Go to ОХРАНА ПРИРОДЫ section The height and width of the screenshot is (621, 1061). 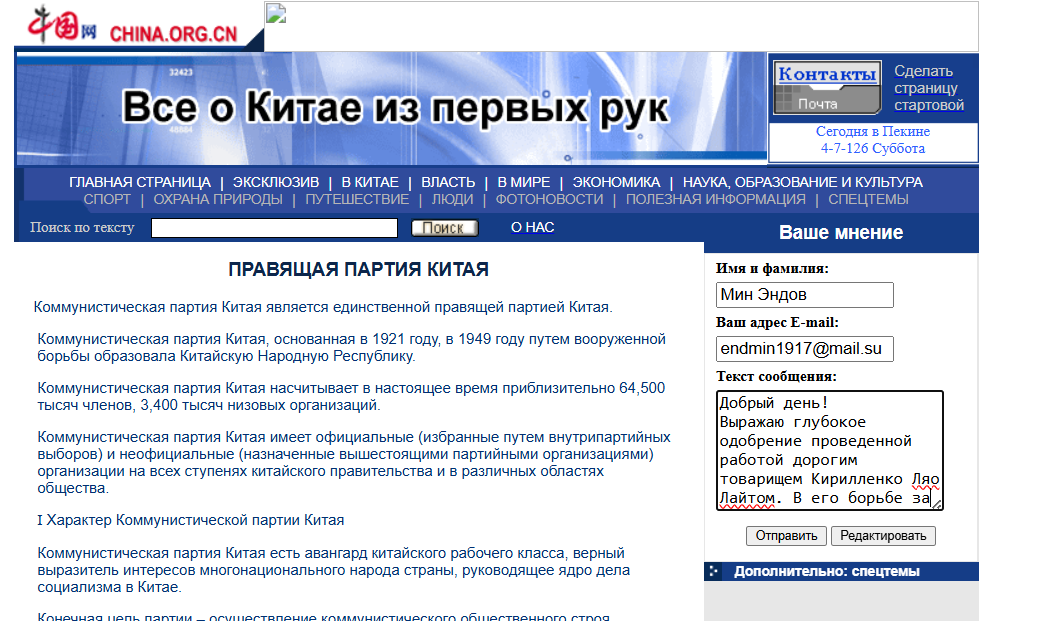[218, 200]
